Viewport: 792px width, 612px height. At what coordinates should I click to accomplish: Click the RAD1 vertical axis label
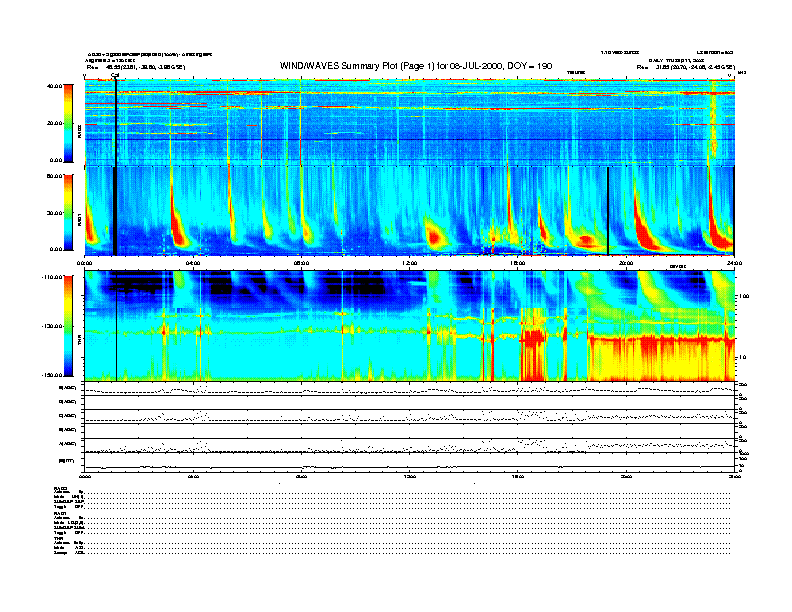coord(79,219)
